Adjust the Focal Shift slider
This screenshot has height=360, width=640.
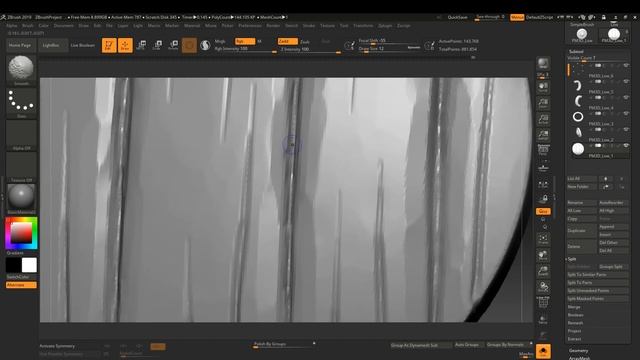click(x=389, y=41)
